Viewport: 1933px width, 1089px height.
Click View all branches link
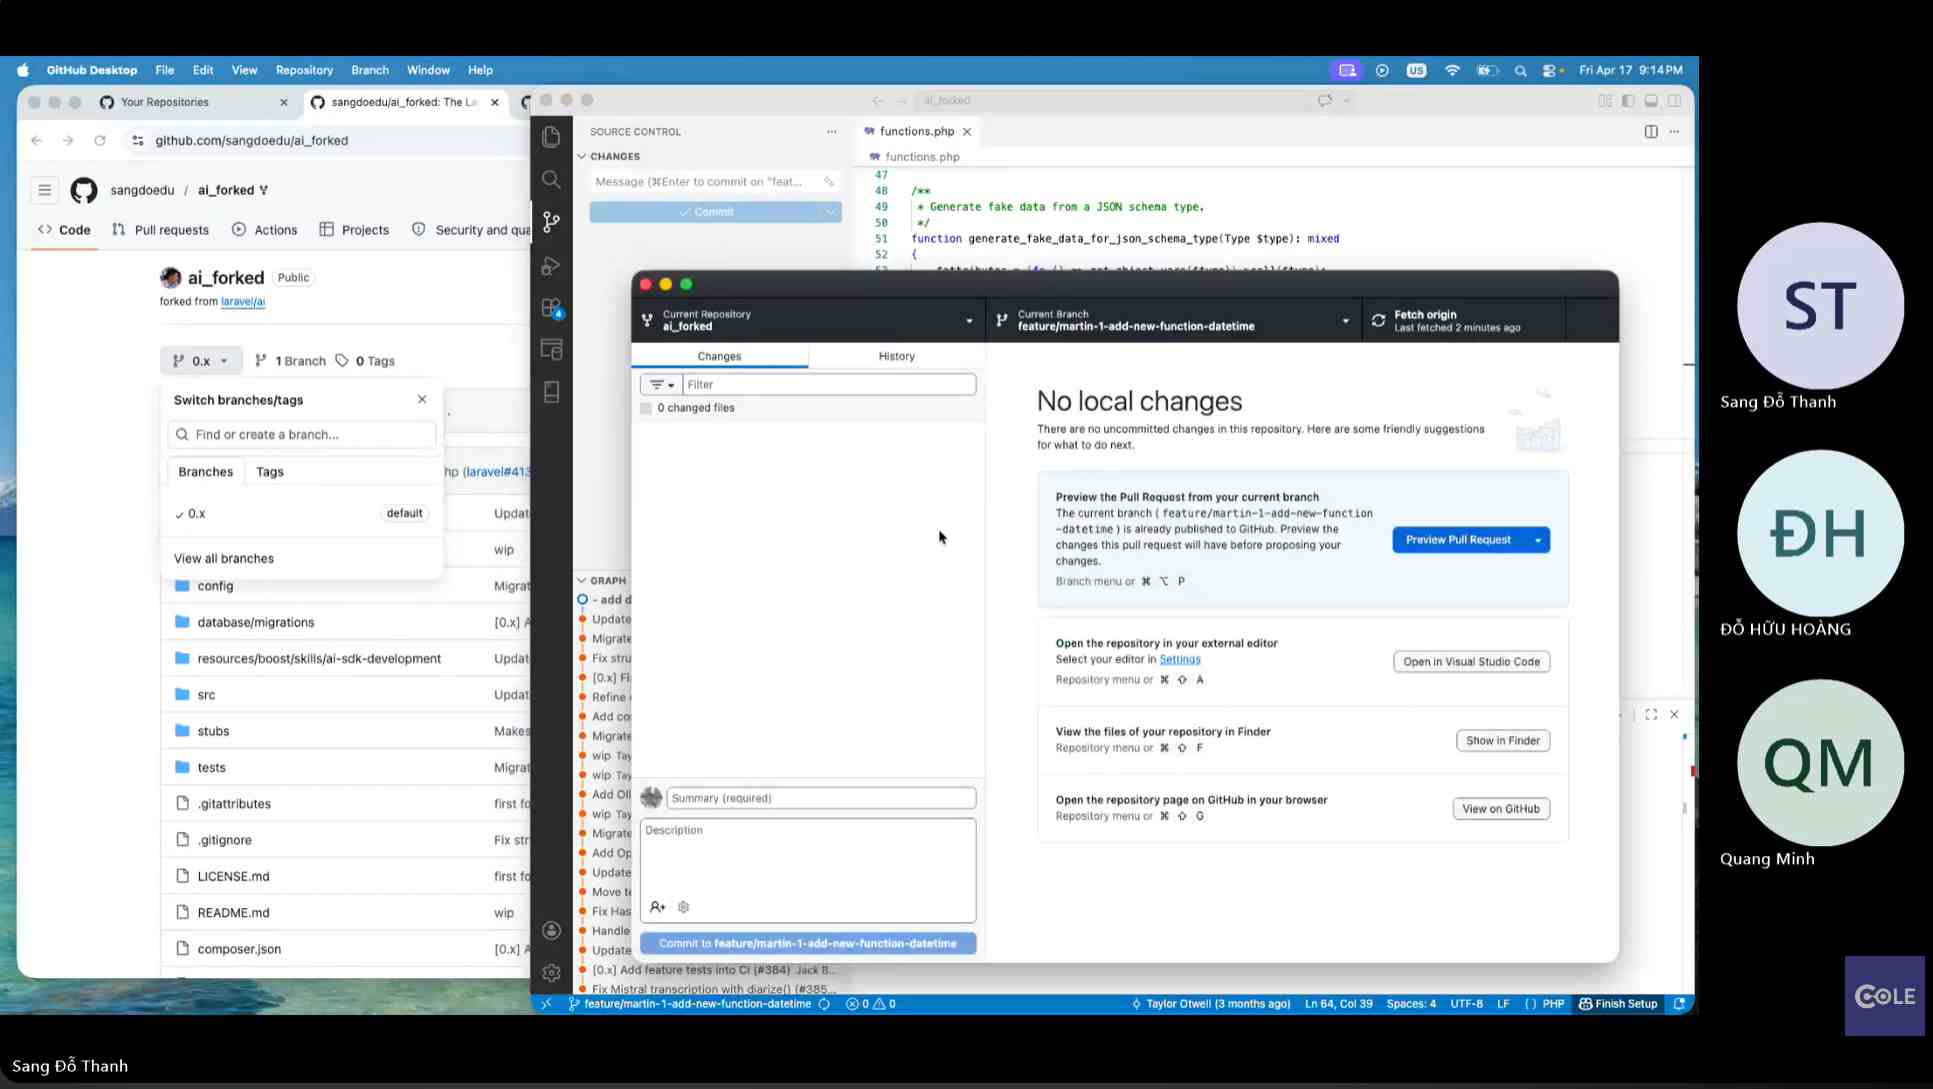click(224, 559)
